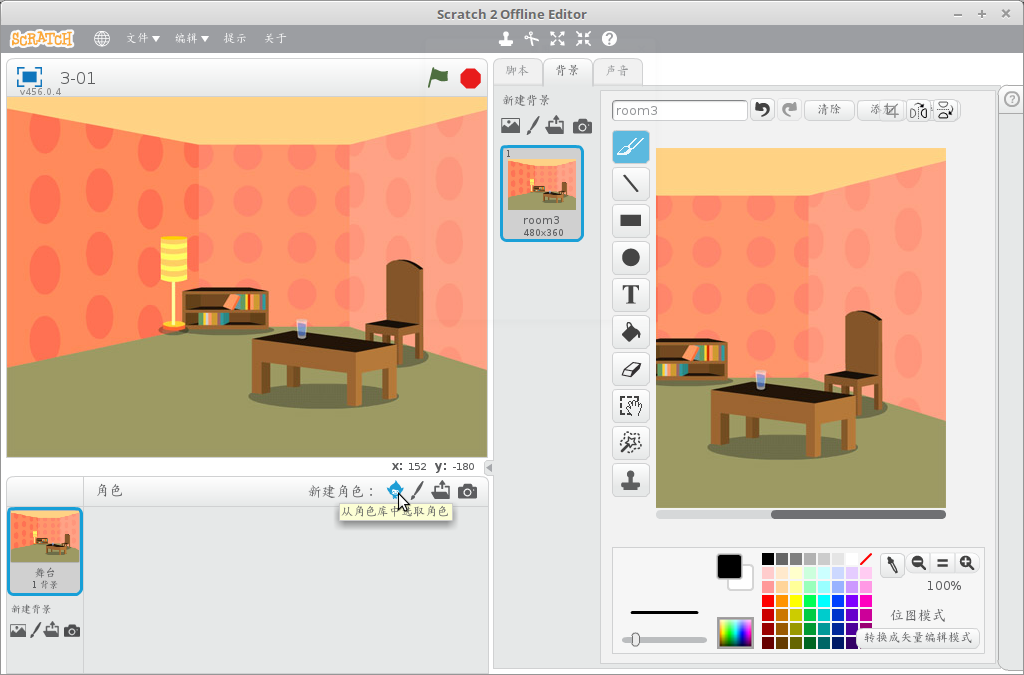Choose the marquee Select tool
Viewport: 1024px width, 675px height.
coord(630,406)
